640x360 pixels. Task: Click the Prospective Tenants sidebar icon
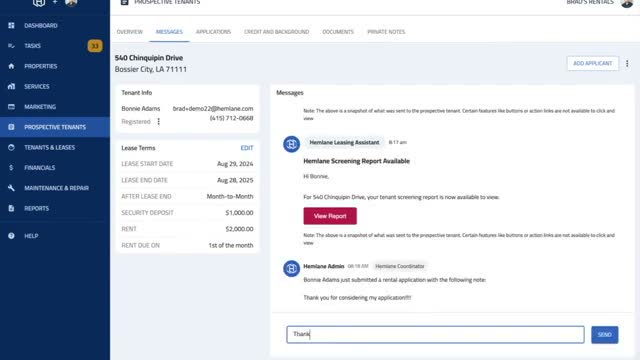pos(11,127)
